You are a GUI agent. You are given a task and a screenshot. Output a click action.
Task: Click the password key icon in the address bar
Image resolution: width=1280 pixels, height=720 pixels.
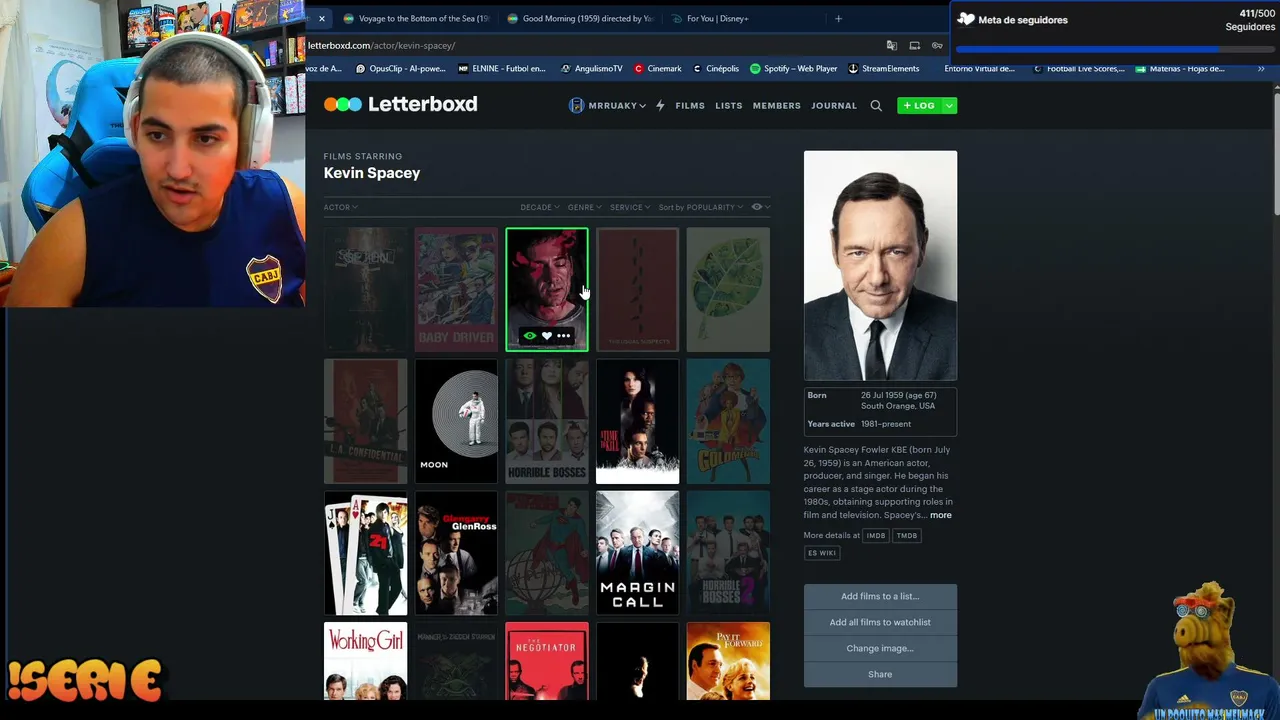937,45
